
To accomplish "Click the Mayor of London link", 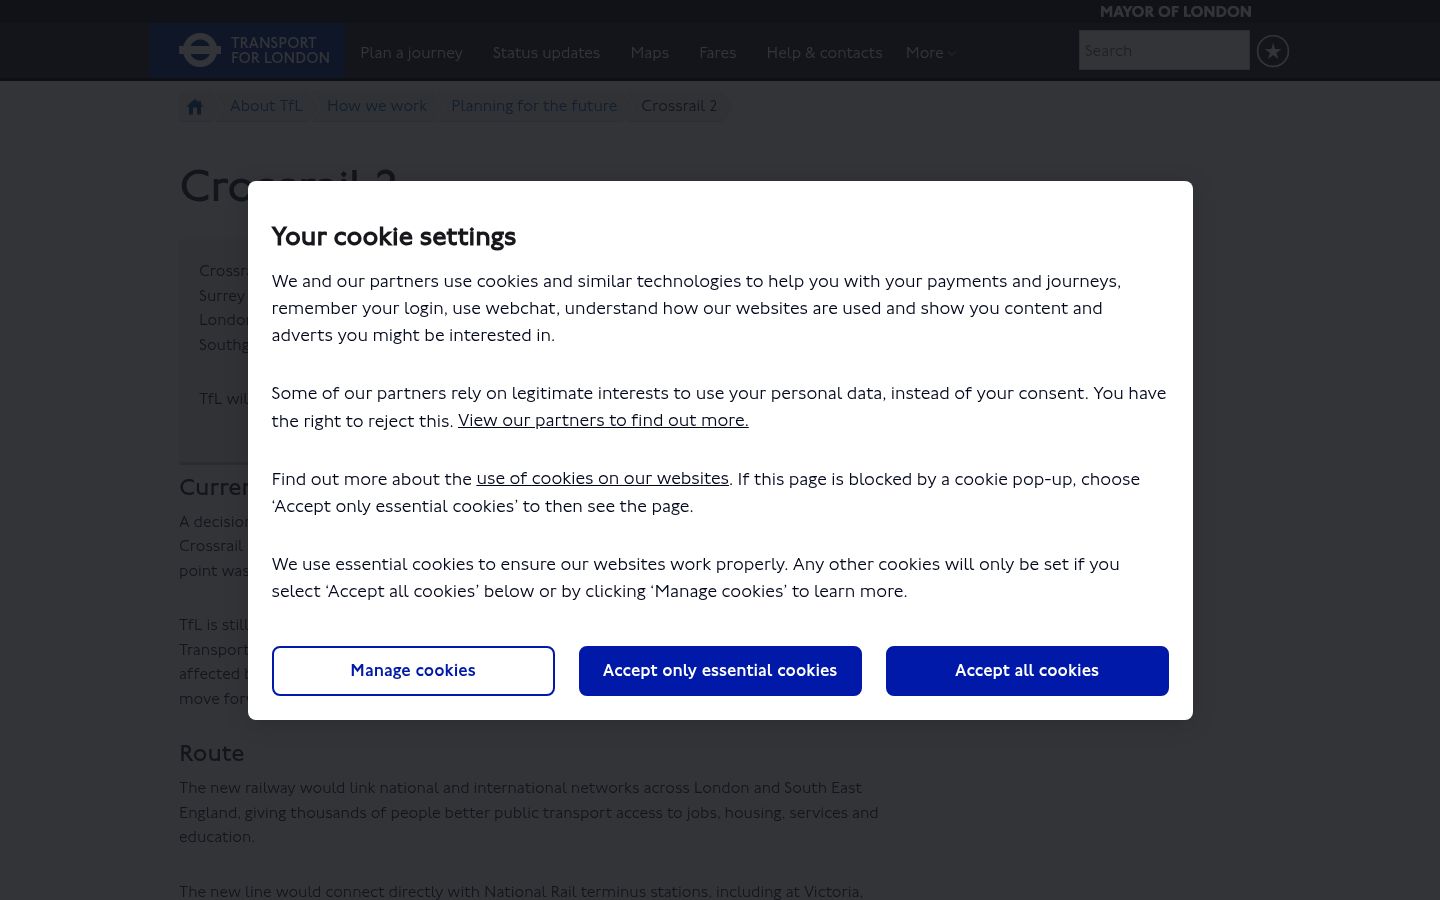I will (x=1175, y=12).
